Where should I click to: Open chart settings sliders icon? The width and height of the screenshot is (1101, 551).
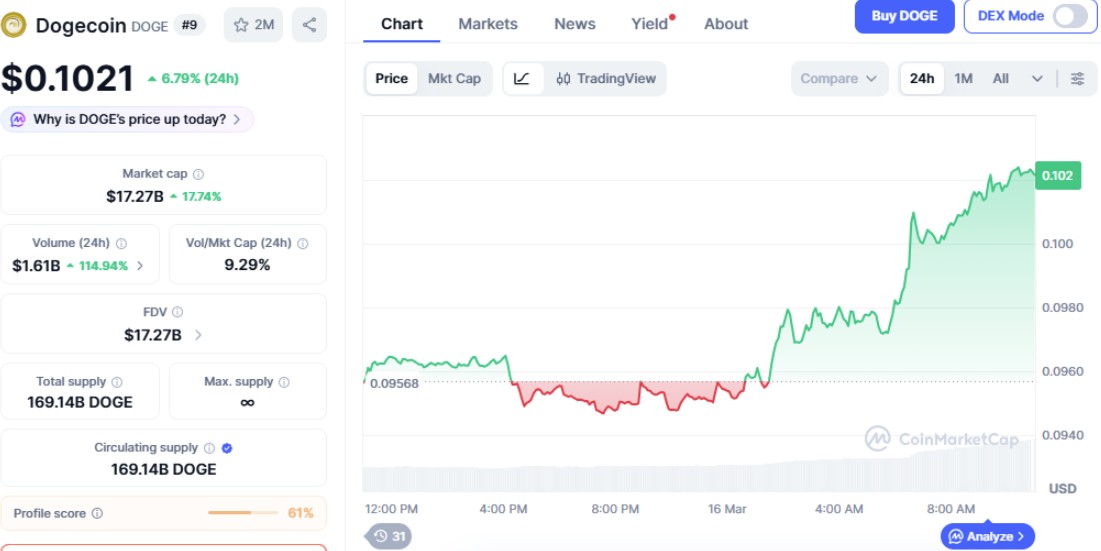1077,79
